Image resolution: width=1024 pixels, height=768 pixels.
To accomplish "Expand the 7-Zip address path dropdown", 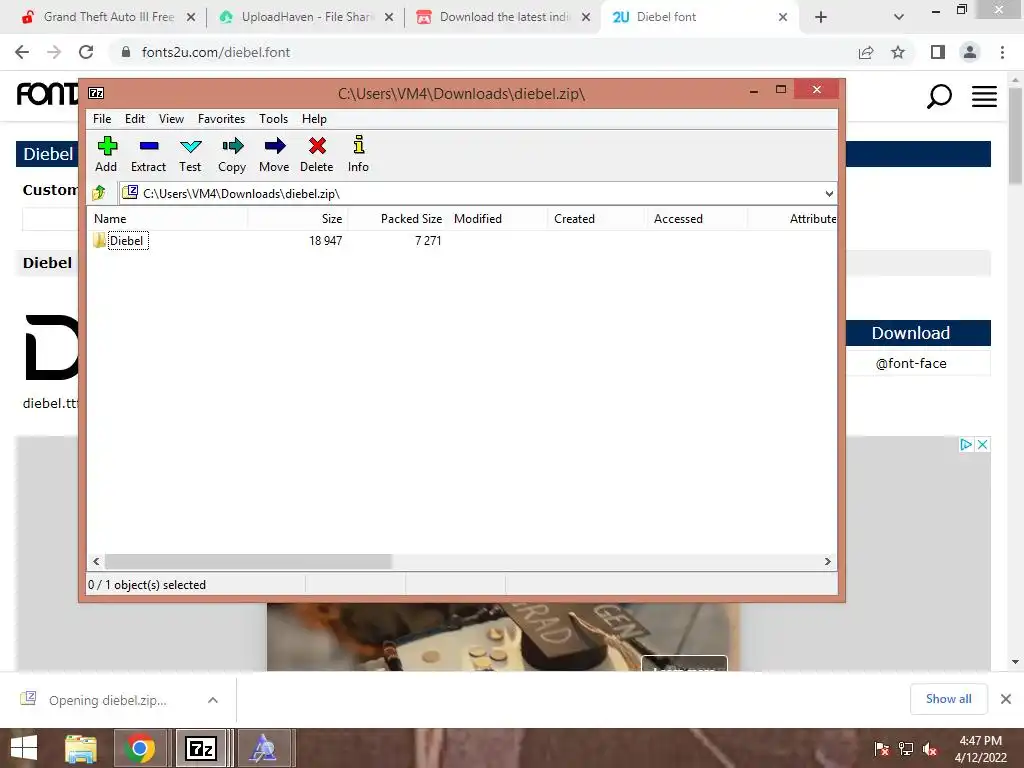I will point(829,193).
